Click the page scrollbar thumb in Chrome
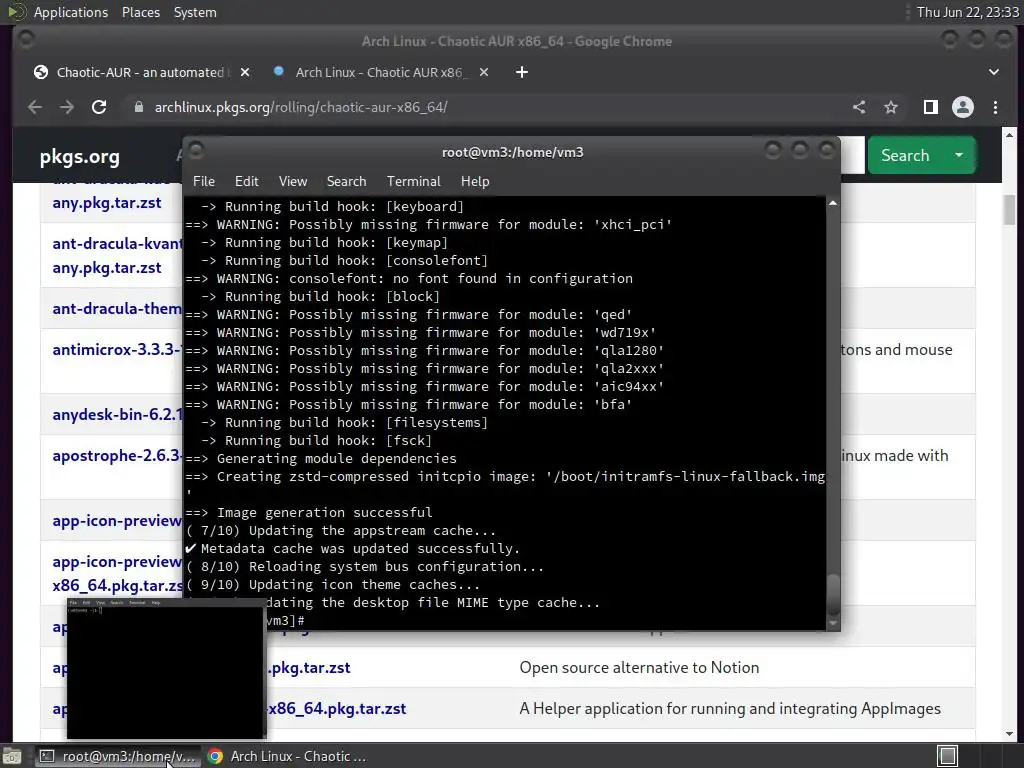Image resolution: width=1024 pixels, height=768 pixels. [x=1010, y=210]
